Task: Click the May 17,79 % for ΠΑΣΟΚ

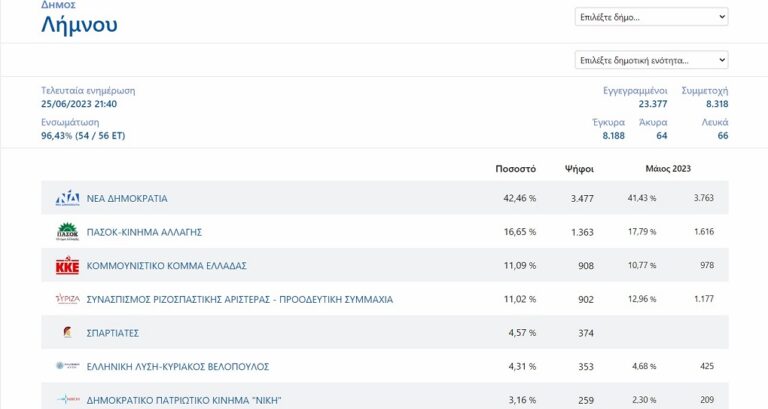Action: pos(642,231)
